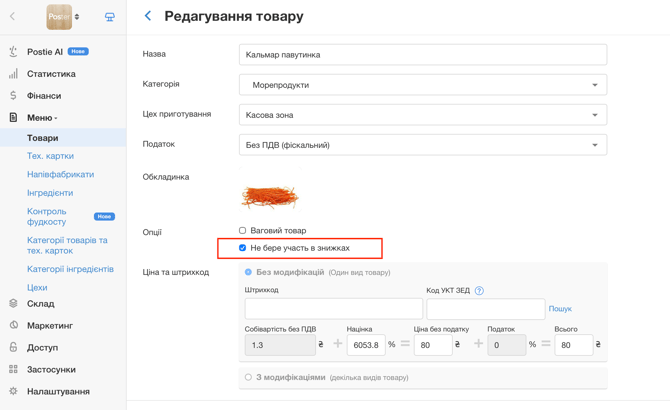
Task: Click the Податок percent field showing 0
Action: (x=507, y=345)
